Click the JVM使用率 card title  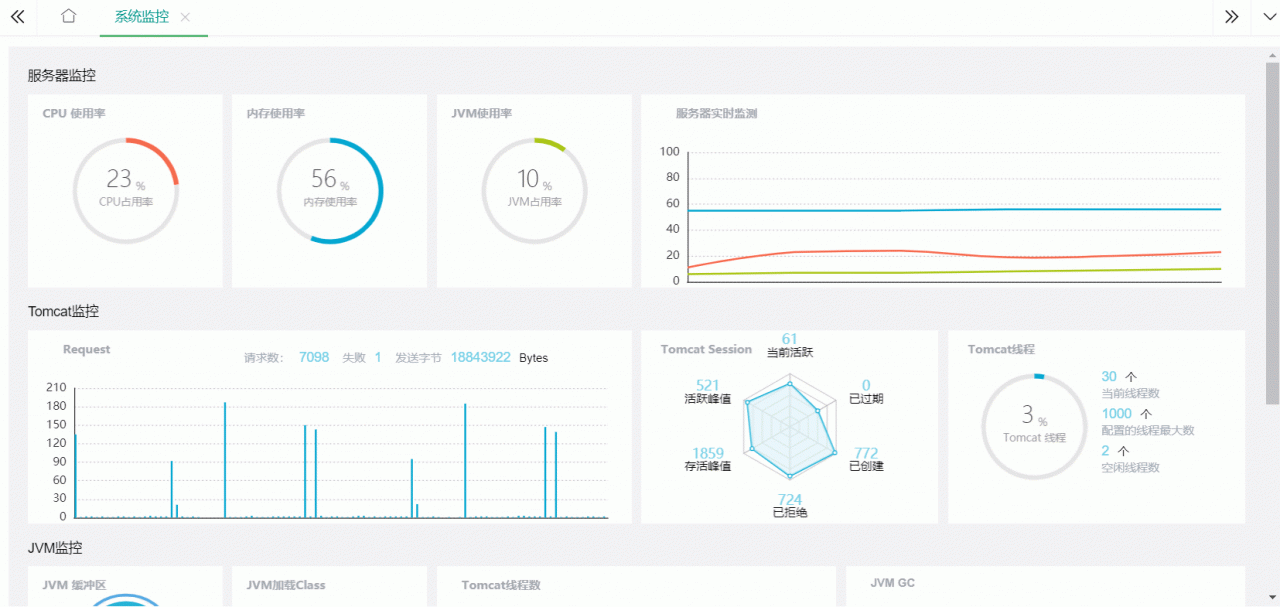pyautogui.click(x=482, y=114)
